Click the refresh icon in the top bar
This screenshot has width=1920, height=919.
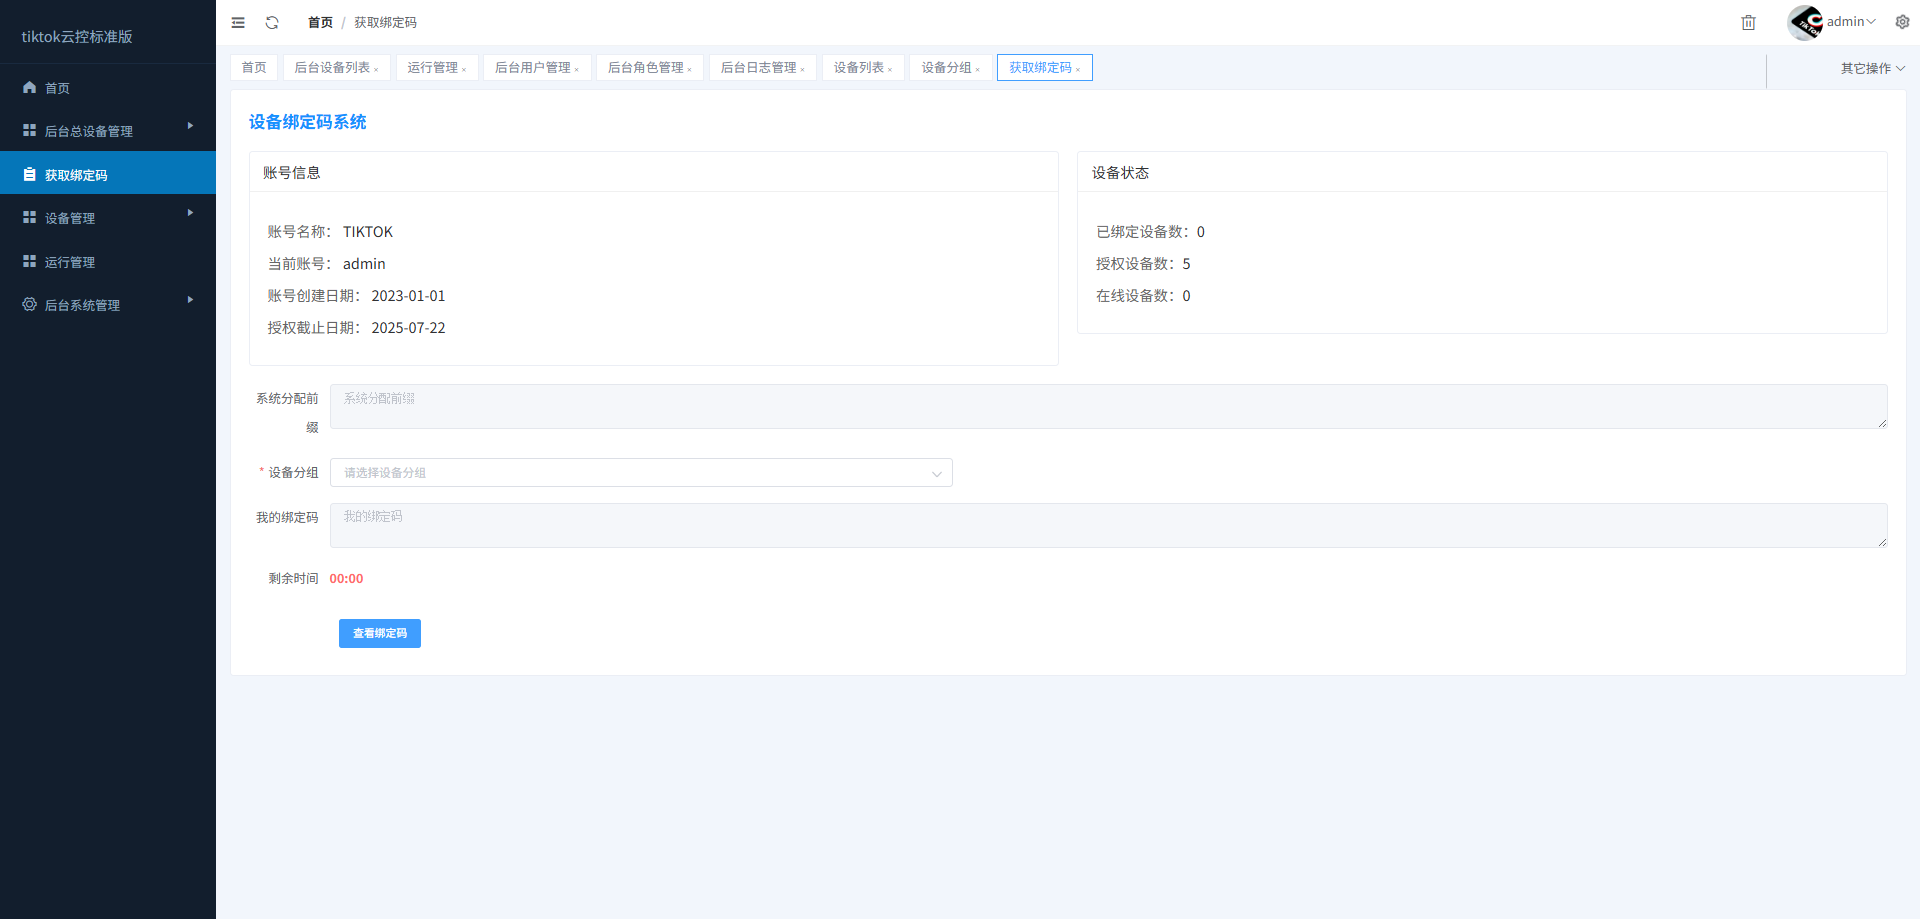(x=271, y=22)
